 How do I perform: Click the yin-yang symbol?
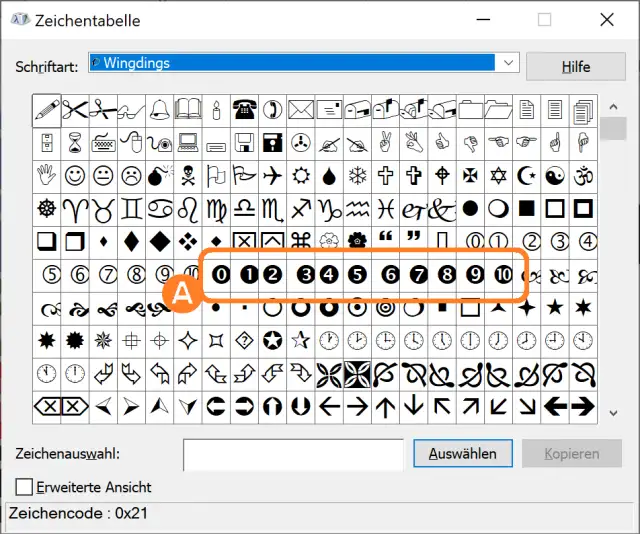coord(555,176)
